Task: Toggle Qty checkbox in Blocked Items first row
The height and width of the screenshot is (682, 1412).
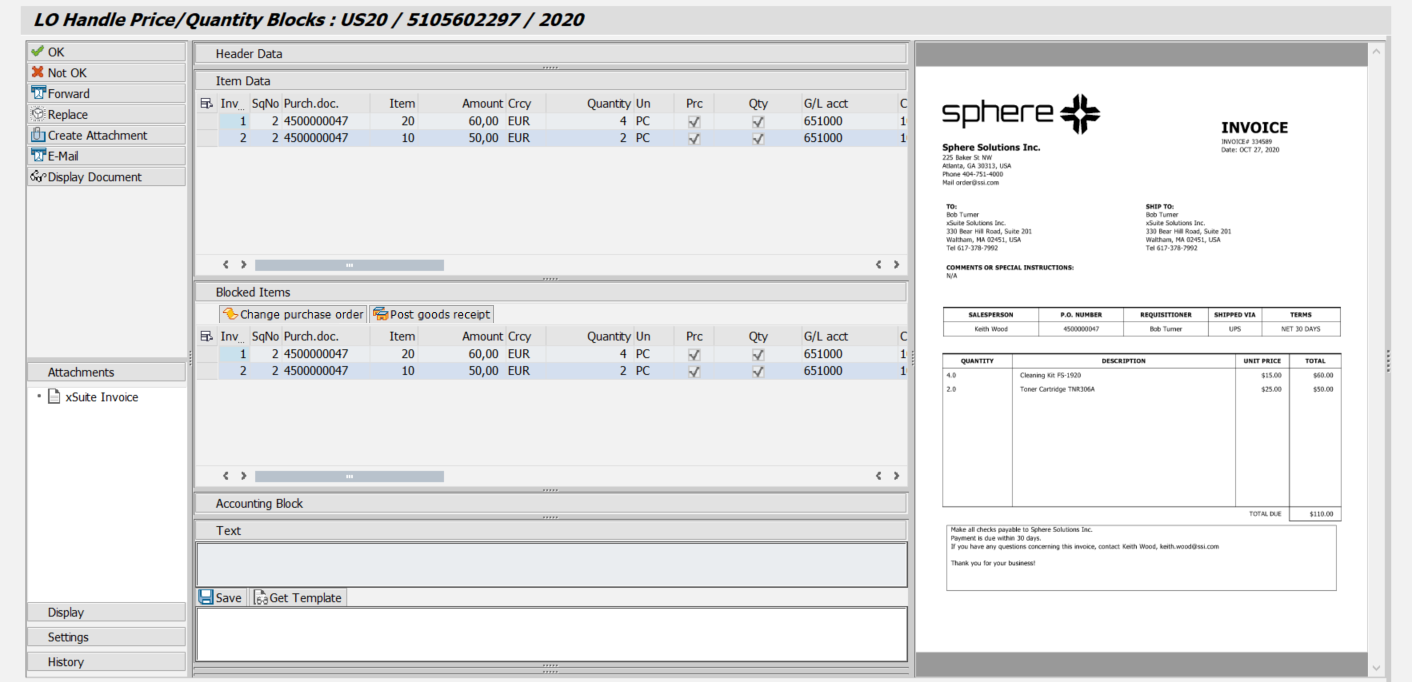Action: (758, 354)
